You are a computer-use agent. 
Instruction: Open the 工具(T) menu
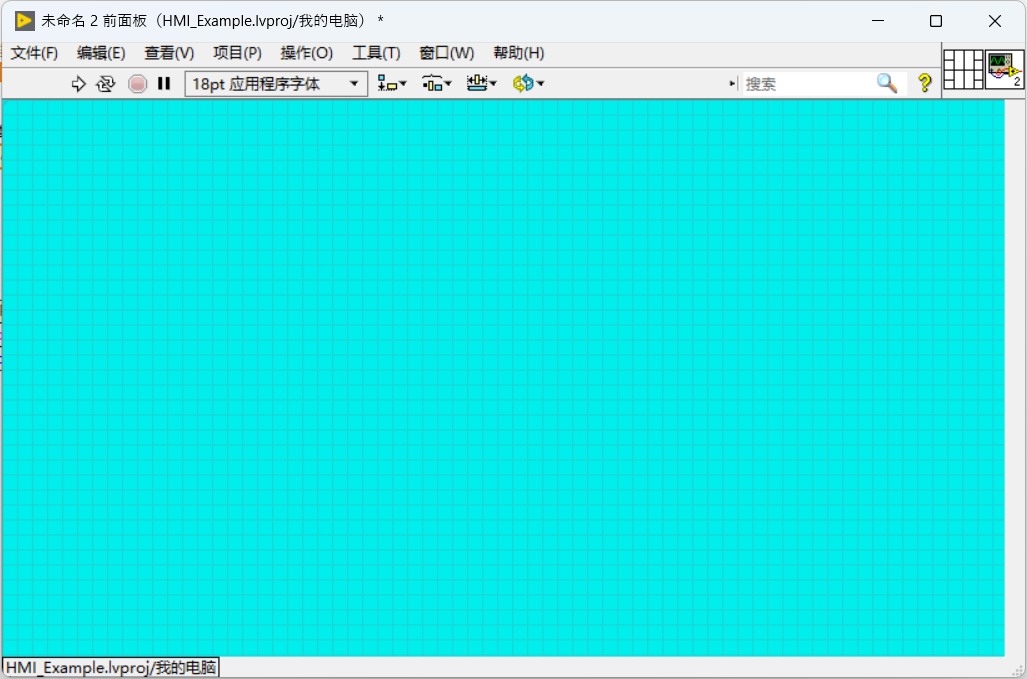pyautogui.click(x=376, y=53)
